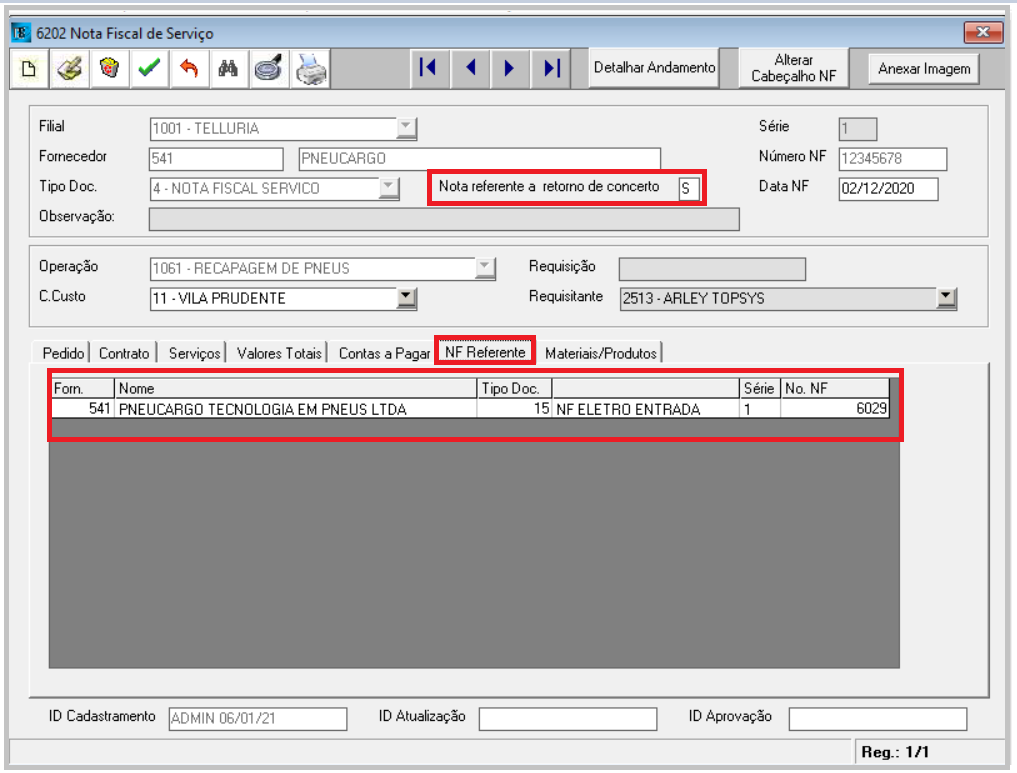Select cell PNEUCARGO TECNOLOGIA EM PNEUS LTDA
The image size is (1017, 773).
[295, 409]
